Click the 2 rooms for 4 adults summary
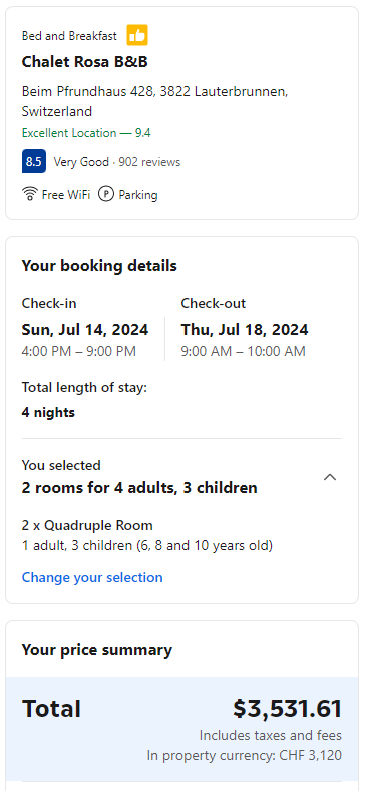The image size is (366, 792). click(139, 488)
